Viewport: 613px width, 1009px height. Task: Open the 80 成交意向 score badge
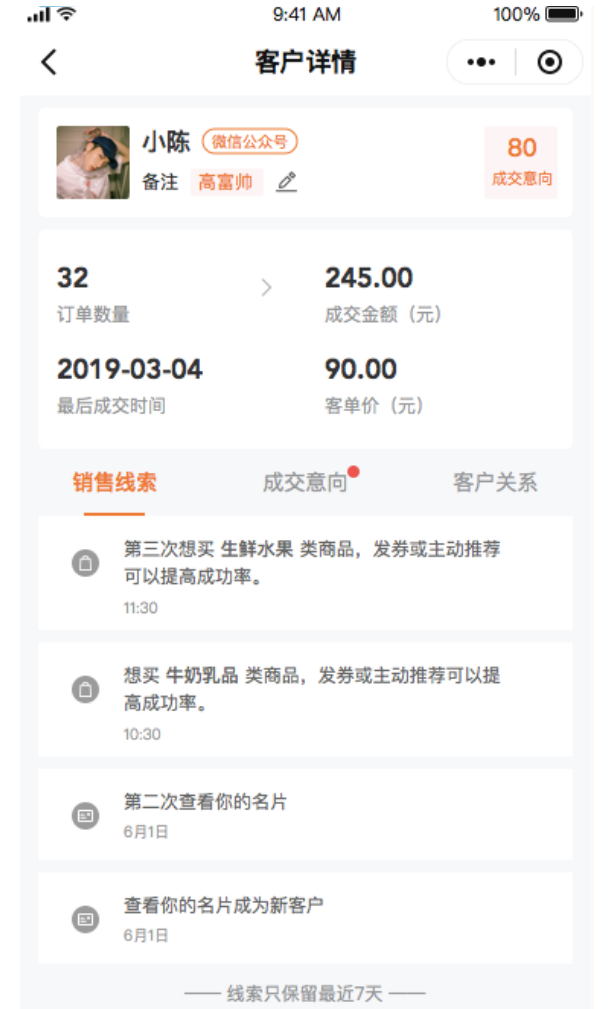coord(521,162)
